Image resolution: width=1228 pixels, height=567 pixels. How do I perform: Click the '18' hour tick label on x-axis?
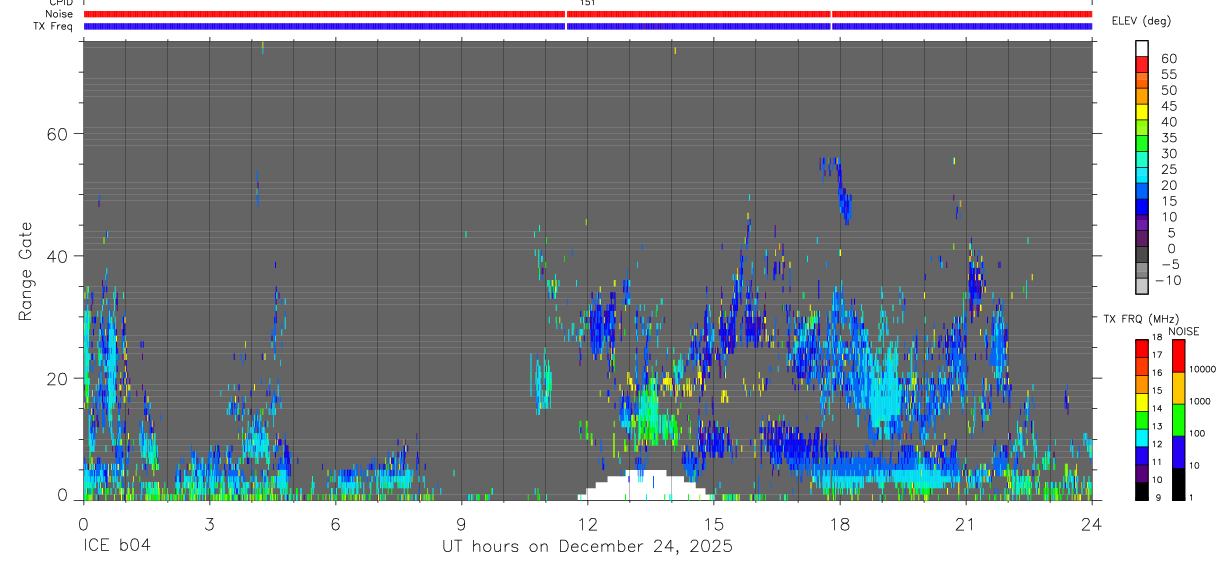(840, 524)
